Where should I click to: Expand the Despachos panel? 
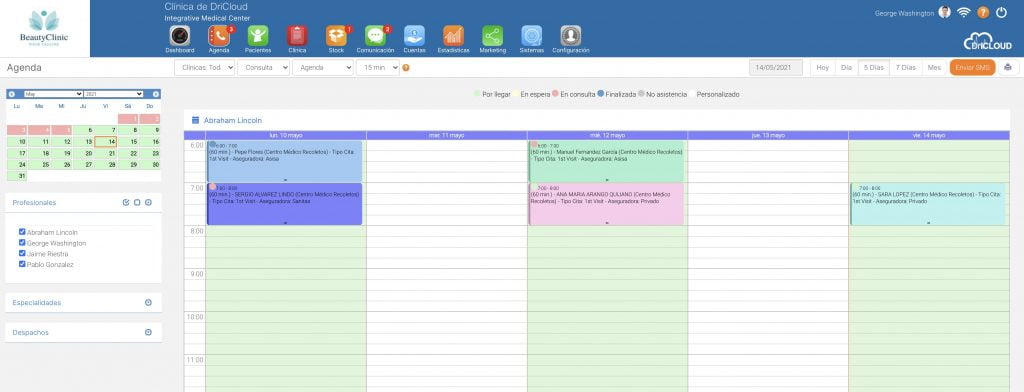pos(148,333)
